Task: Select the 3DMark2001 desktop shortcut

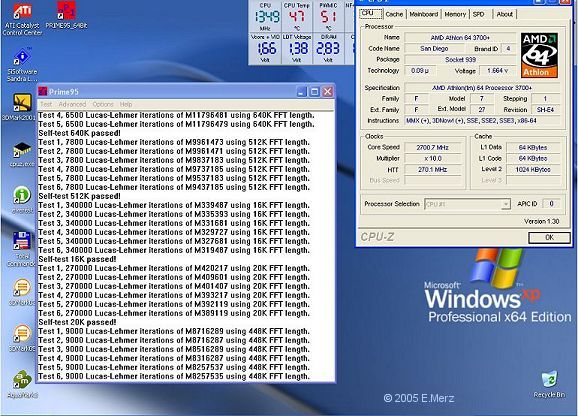Action: [x=21, y=107]
